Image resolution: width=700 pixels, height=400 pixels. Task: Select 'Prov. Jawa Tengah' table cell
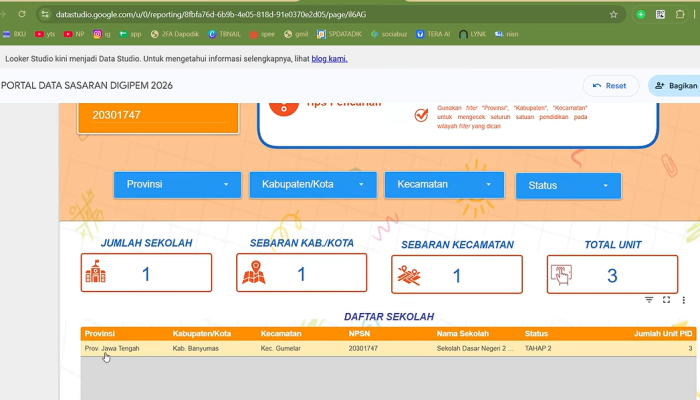112,348
